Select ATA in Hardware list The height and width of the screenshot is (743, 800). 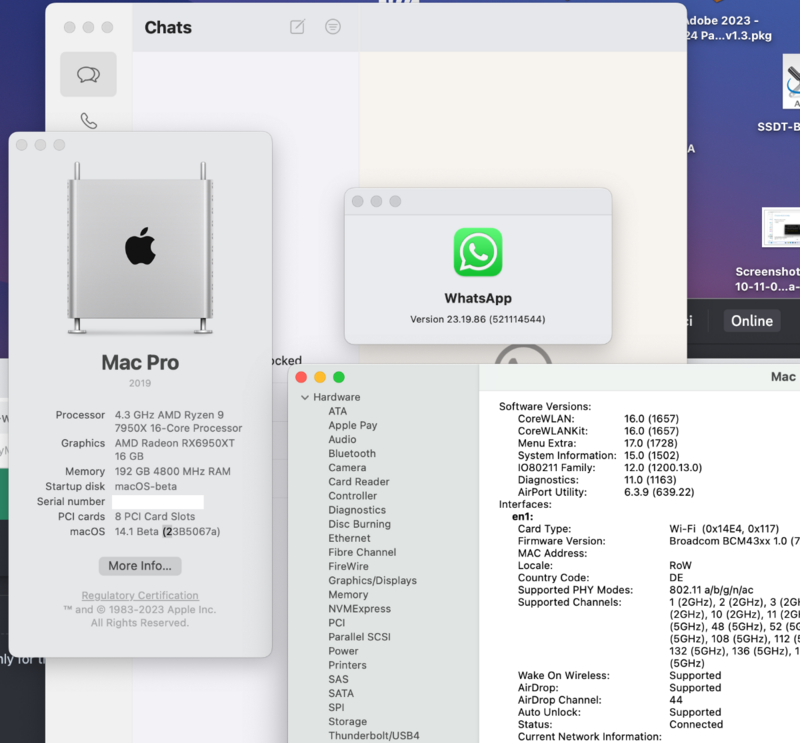coord(337,411)
